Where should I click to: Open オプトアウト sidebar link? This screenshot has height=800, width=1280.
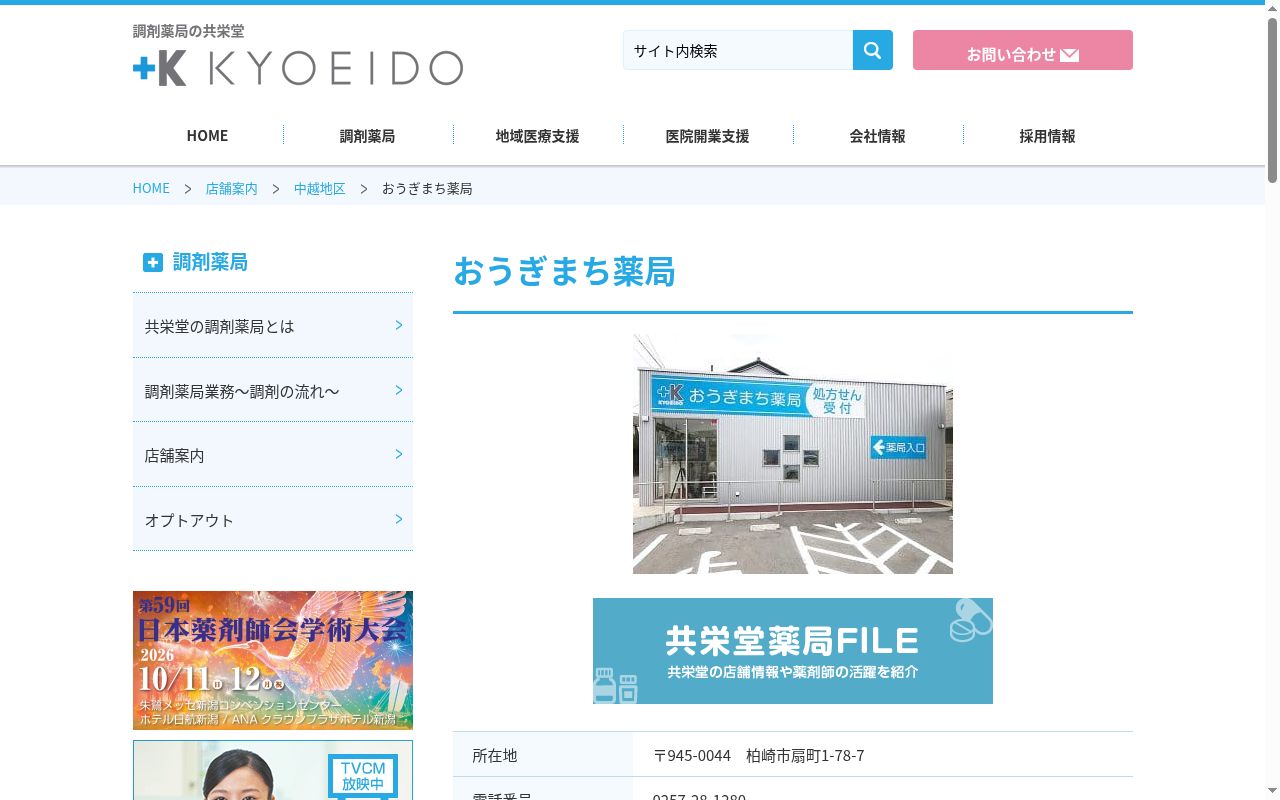273,519
